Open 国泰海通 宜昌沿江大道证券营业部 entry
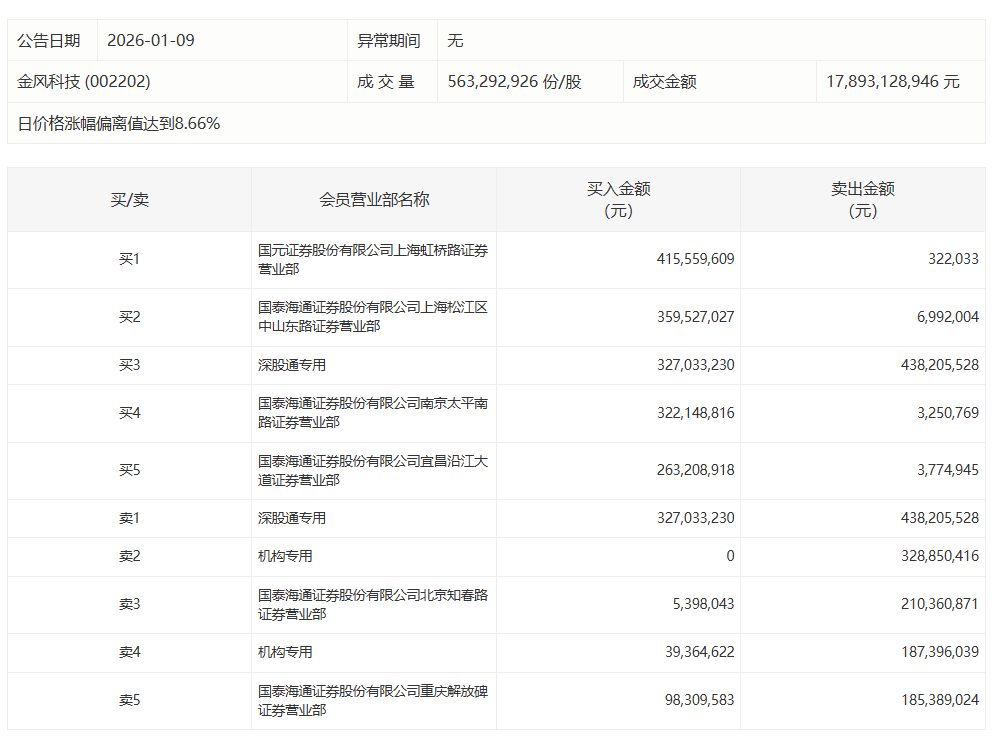Image resolution: width=999 pixels, height=754 pixels. click(x=373, y=471)
